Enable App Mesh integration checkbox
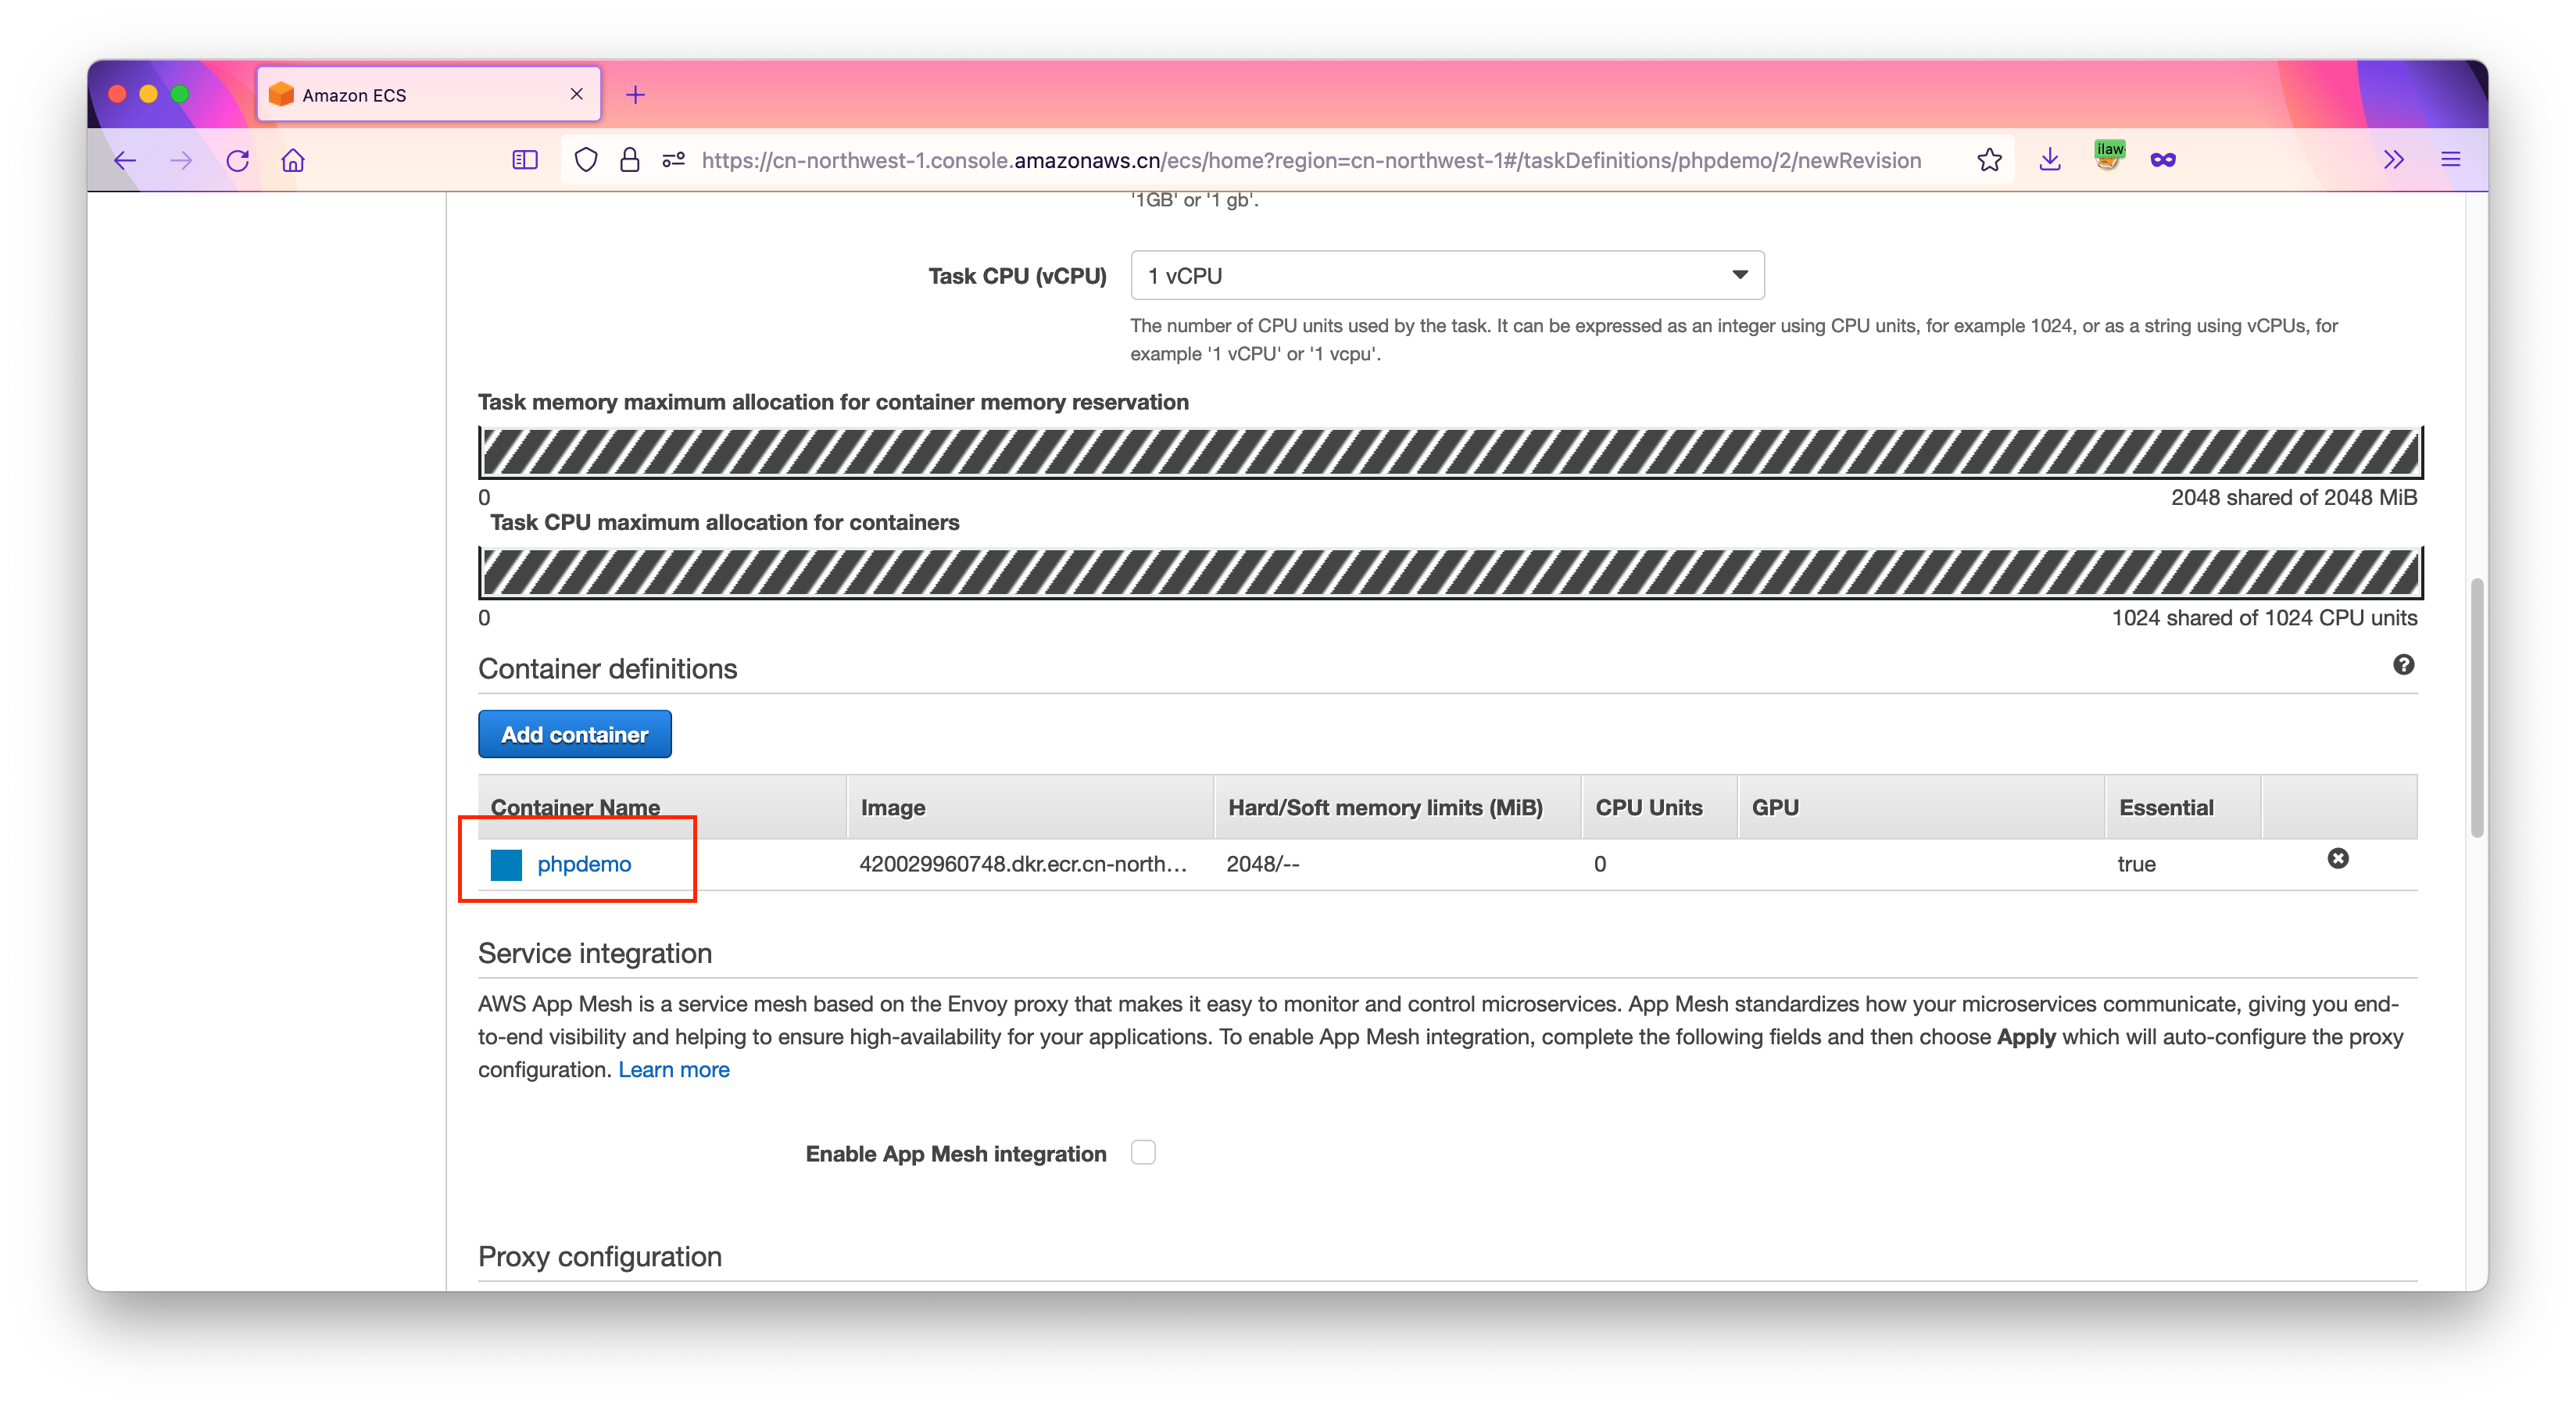The width and height of the screenshot is (2576, 1407). point(1143,1152)
